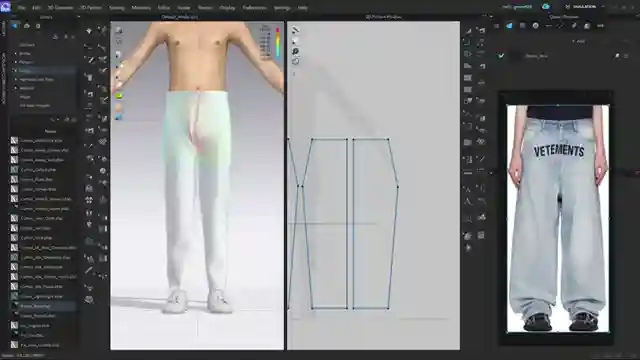
Task: Select the rightmost pant leg pattern piece
Action: point(376,223)
